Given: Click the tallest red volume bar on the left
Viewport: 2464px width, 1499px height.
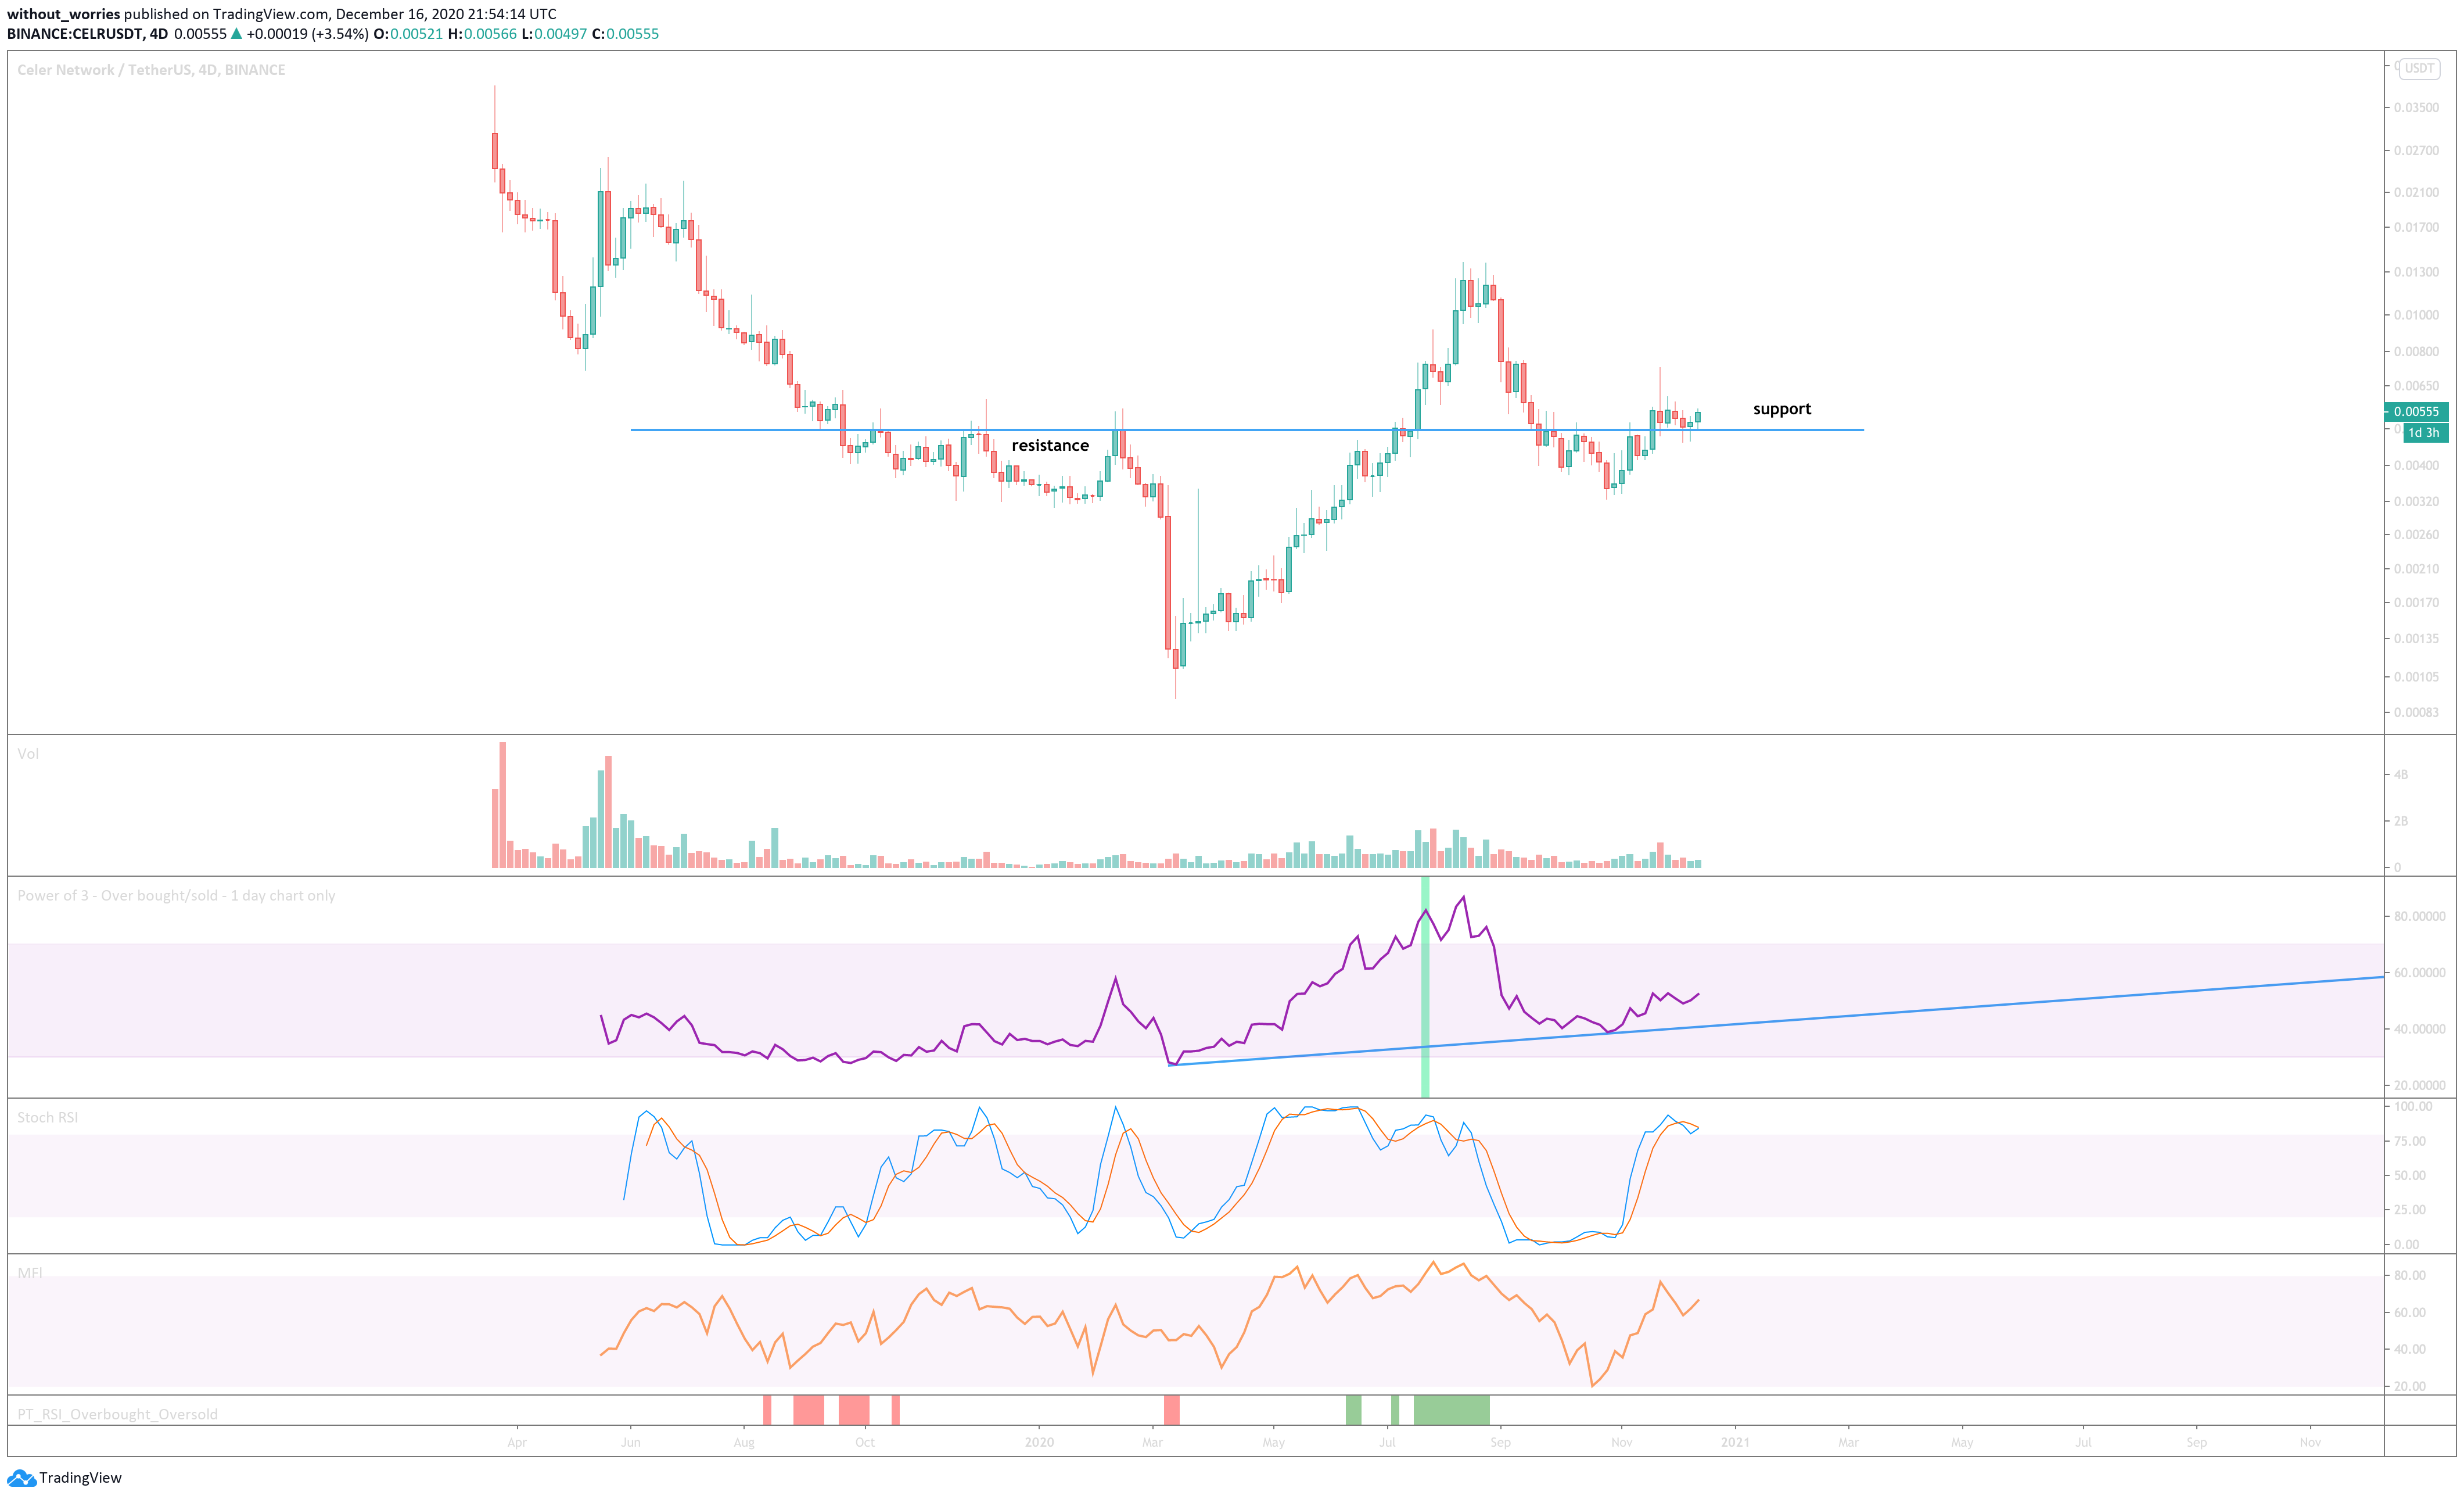Looking at the screenshot, I should [x=503, y=804].
